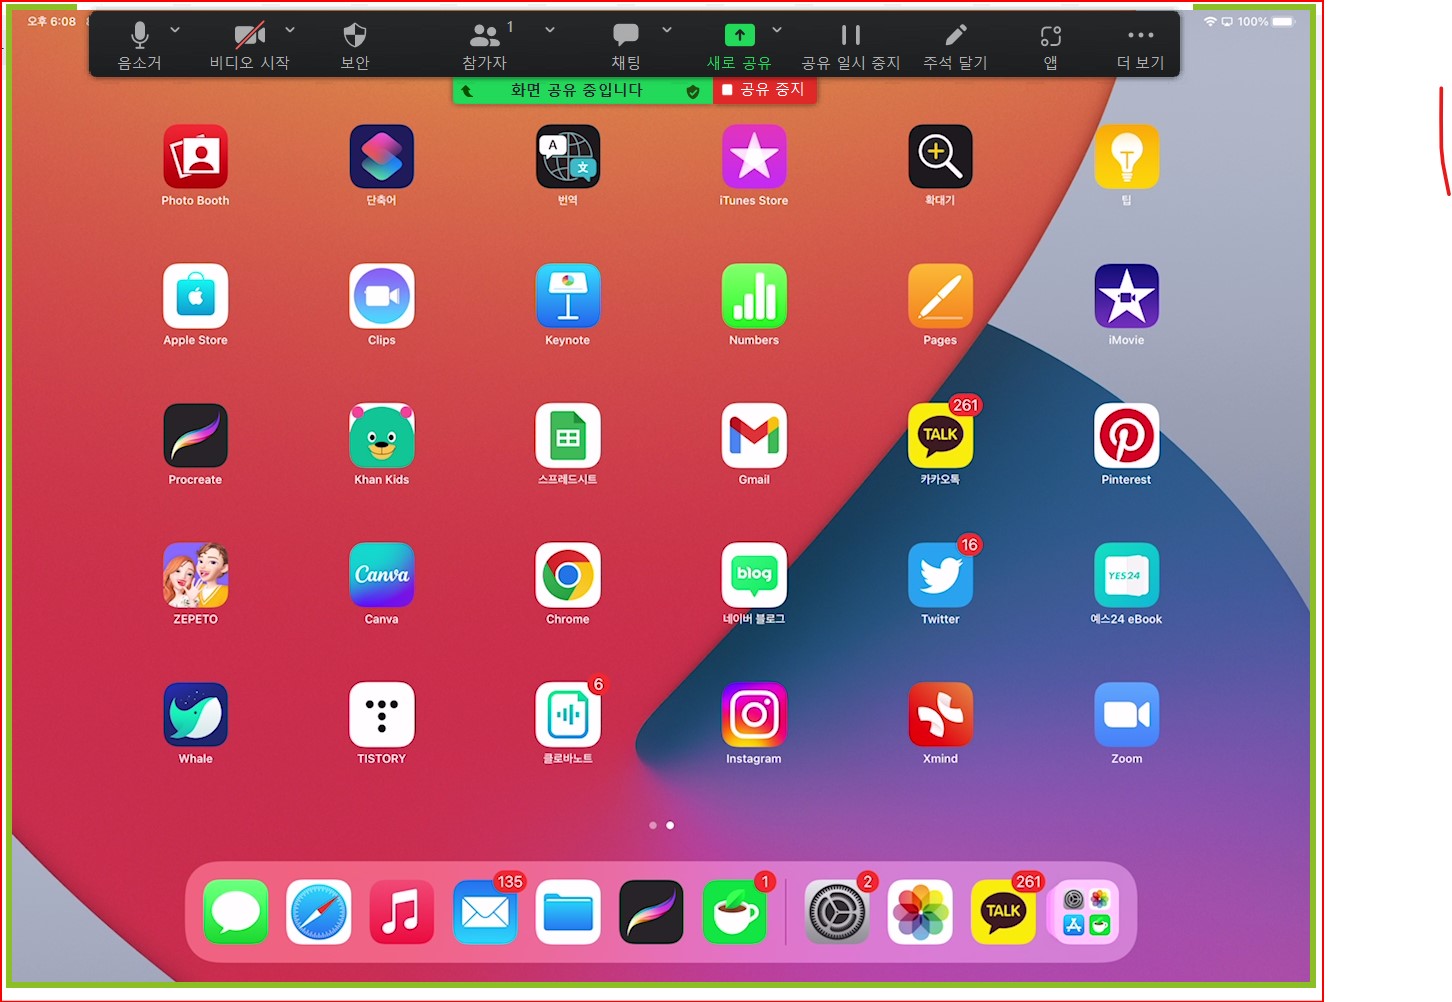Viewport: 1452px width, 1002px height.
Task: Toggle mute (음소거) in Zoom toolbar
Action: [140, 46]
